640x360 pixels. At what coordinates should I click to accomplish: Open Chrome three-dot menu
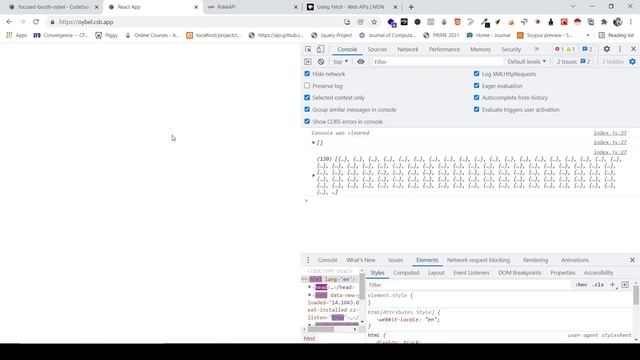point(631,22)
